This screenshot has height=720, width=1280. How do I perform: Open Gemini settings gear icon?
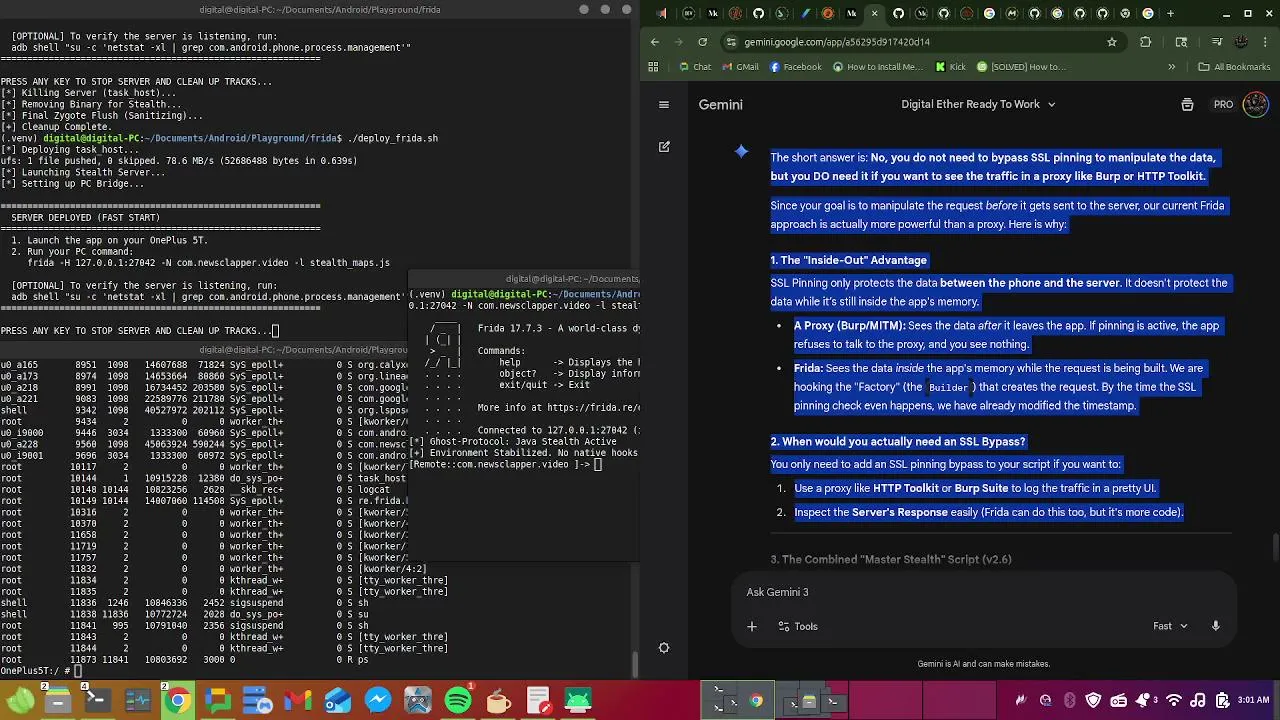click(x=664, y=648)
